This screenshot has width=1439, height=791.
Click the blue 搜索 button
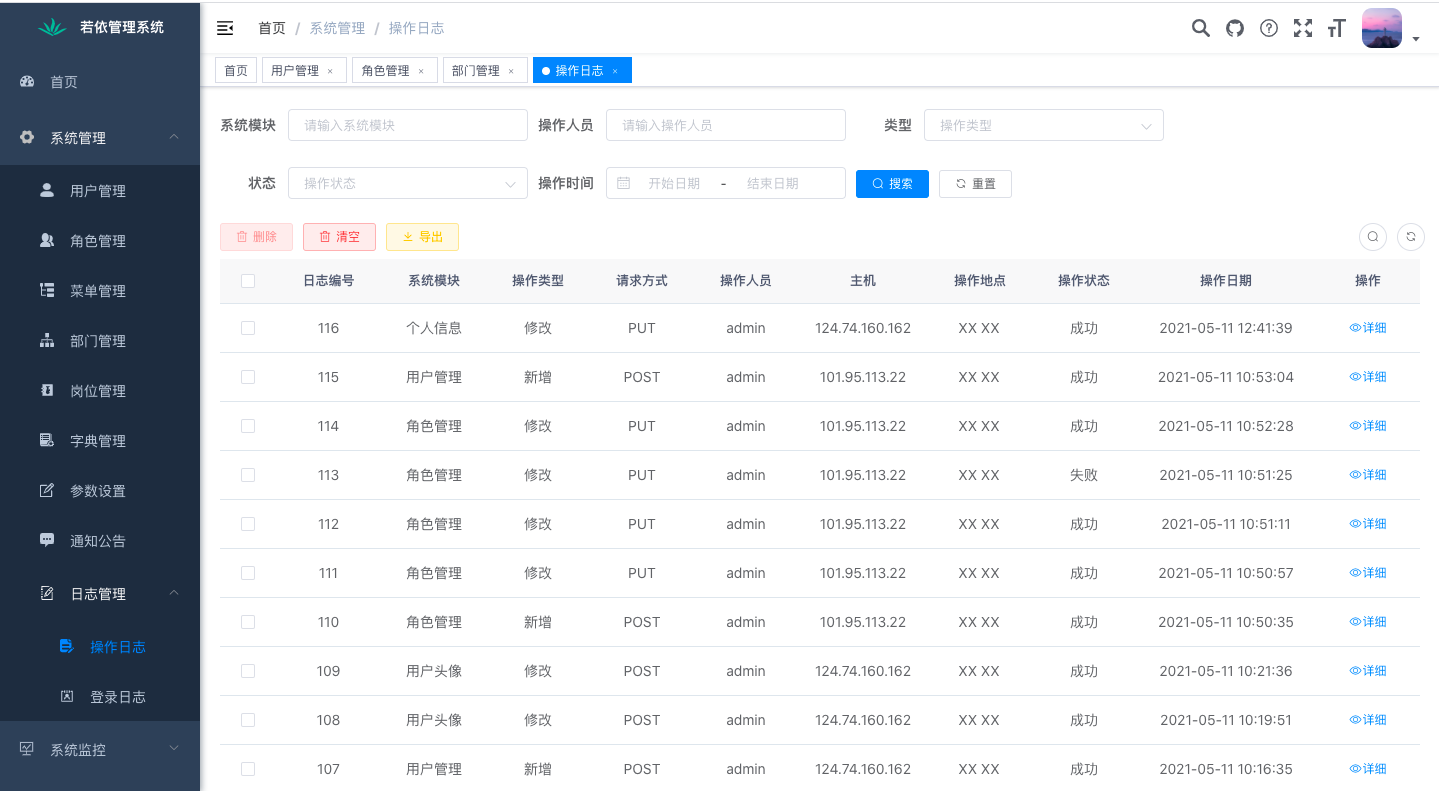pos(892,184)
